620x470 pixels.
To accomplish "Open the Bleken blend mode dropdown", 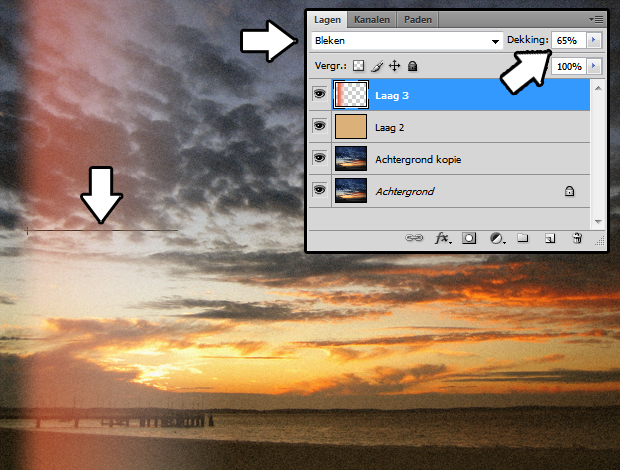I will click(x=405, y=41).
